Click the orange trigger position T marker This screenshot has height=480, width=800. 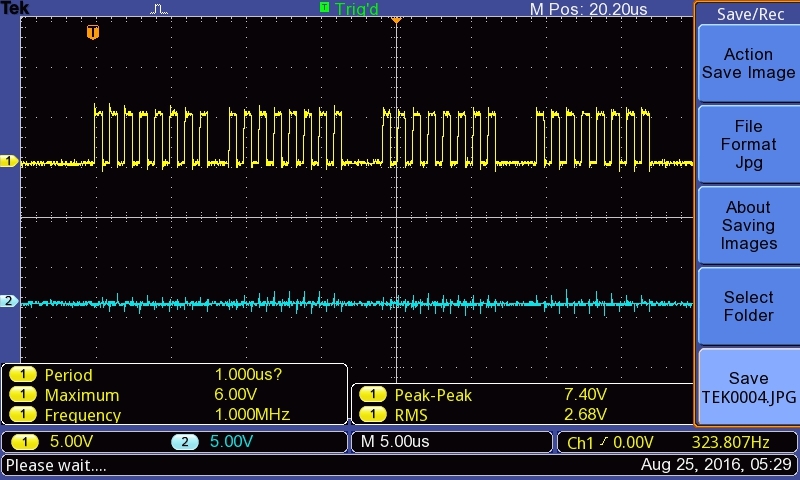pyautogui.click(x=93, y=32)
